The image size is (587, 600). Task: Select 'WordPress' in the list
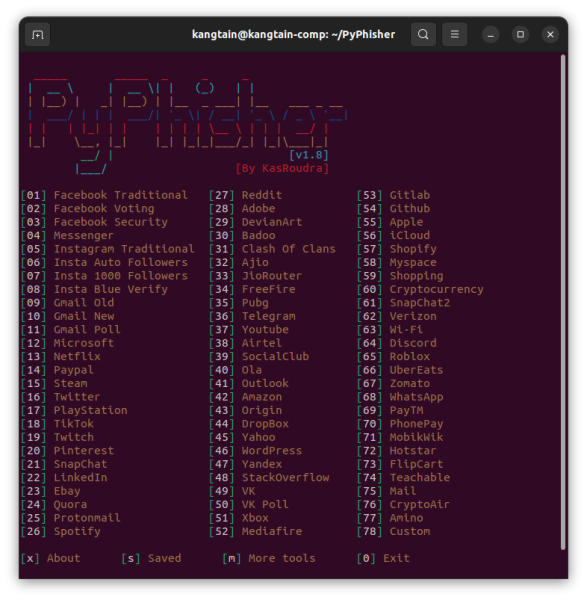click(272, 451)
